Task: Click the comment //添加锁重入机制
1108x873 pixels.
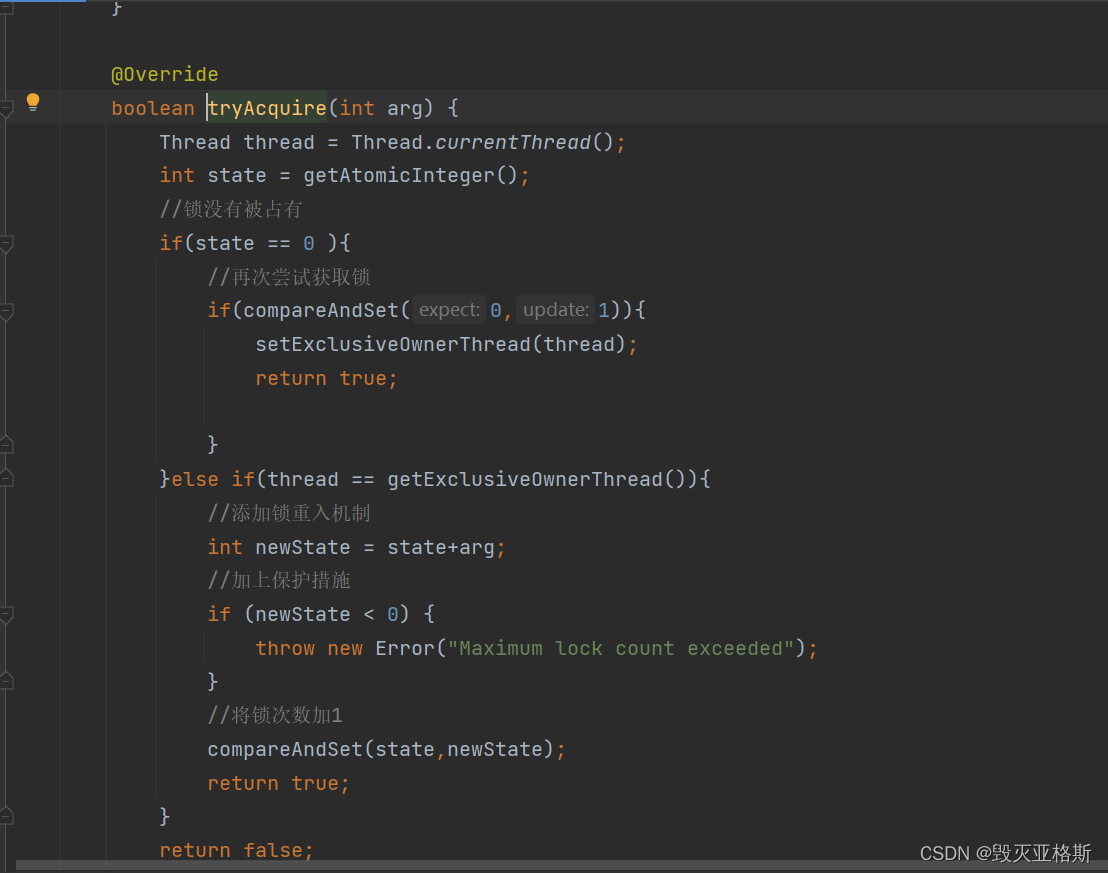Action: point(289,513)
